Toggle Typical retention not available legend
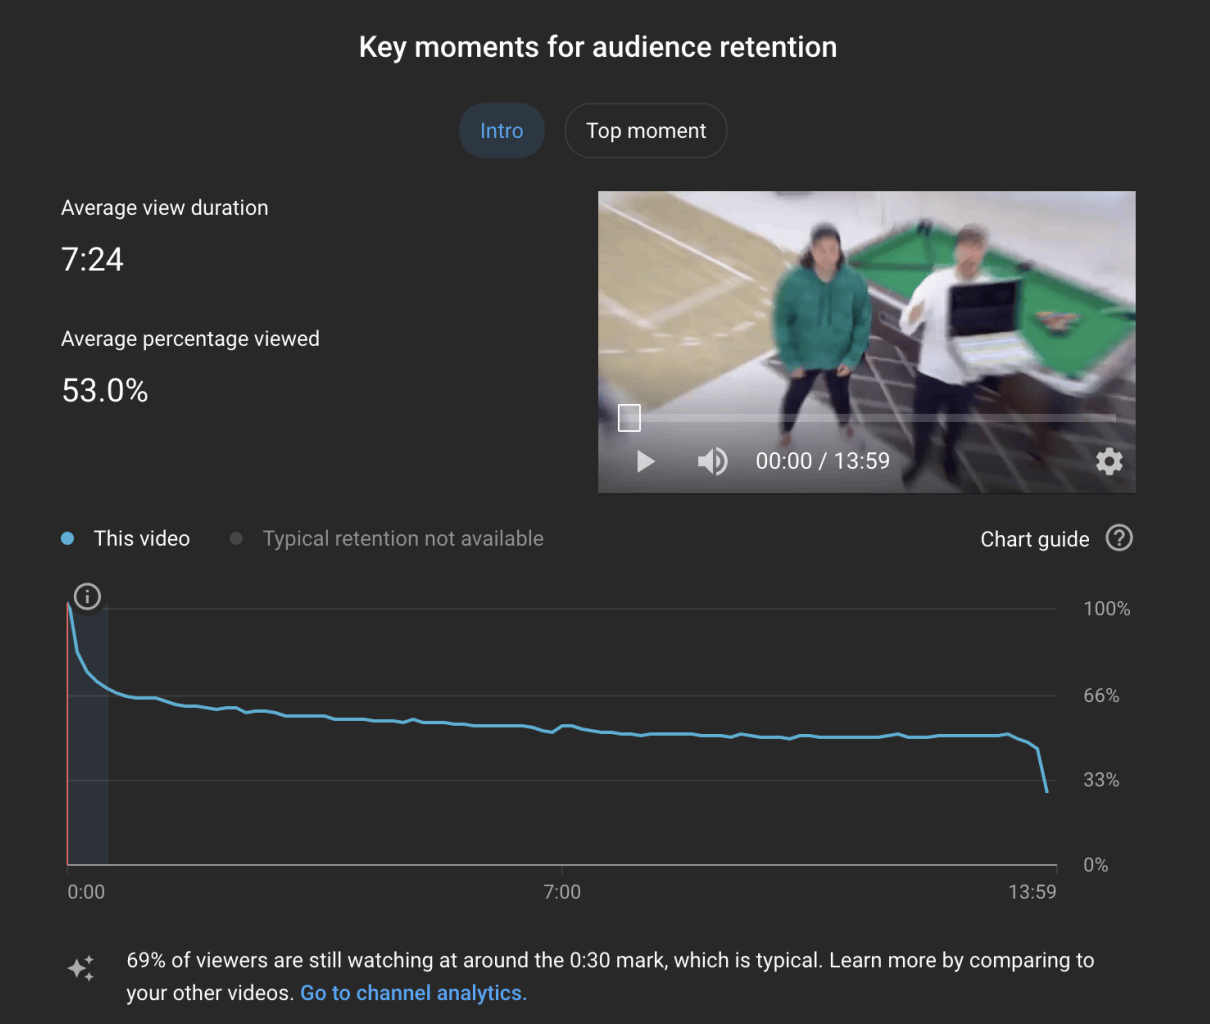 click(x=387, y=538)
